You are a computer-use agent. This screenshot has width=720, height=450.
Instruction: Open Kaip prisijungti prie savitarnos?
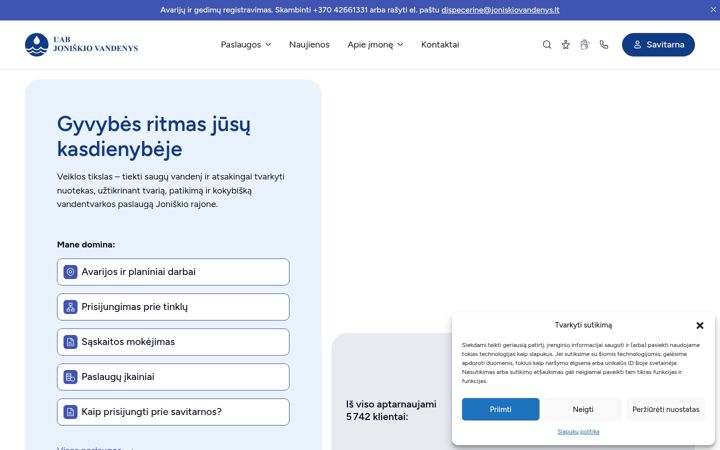tap(173, 412)
